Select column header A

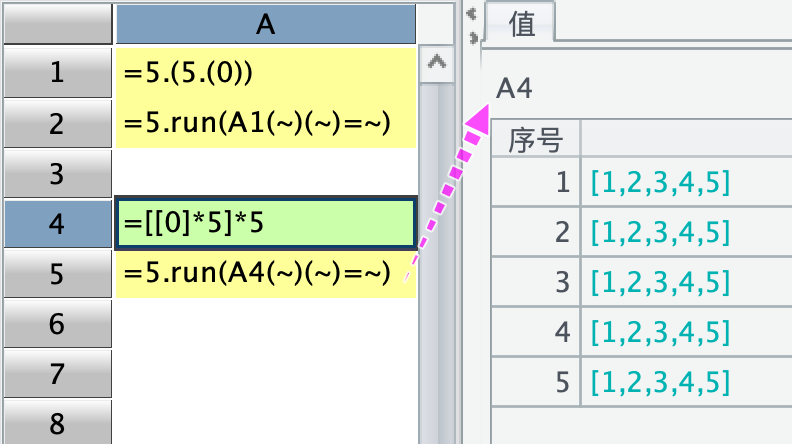pos(266,24)
